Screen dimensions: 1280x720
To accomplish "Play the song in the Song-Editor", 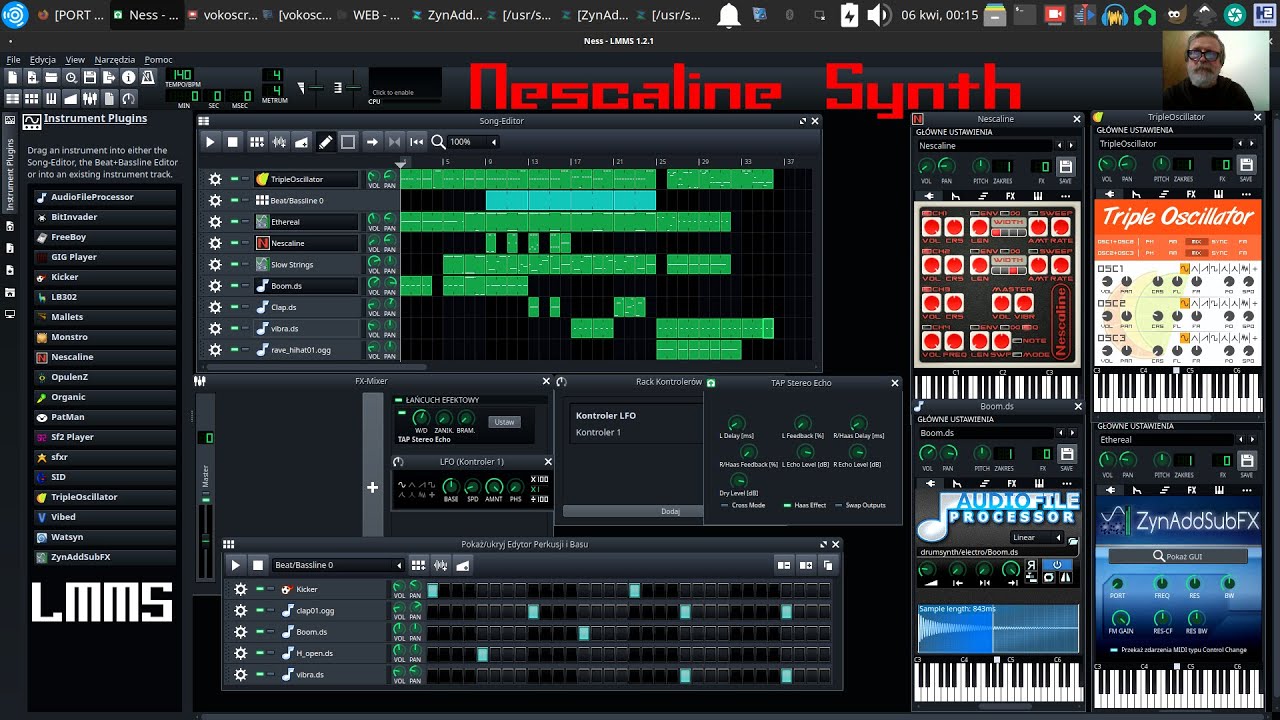I will tap(210, 142).
